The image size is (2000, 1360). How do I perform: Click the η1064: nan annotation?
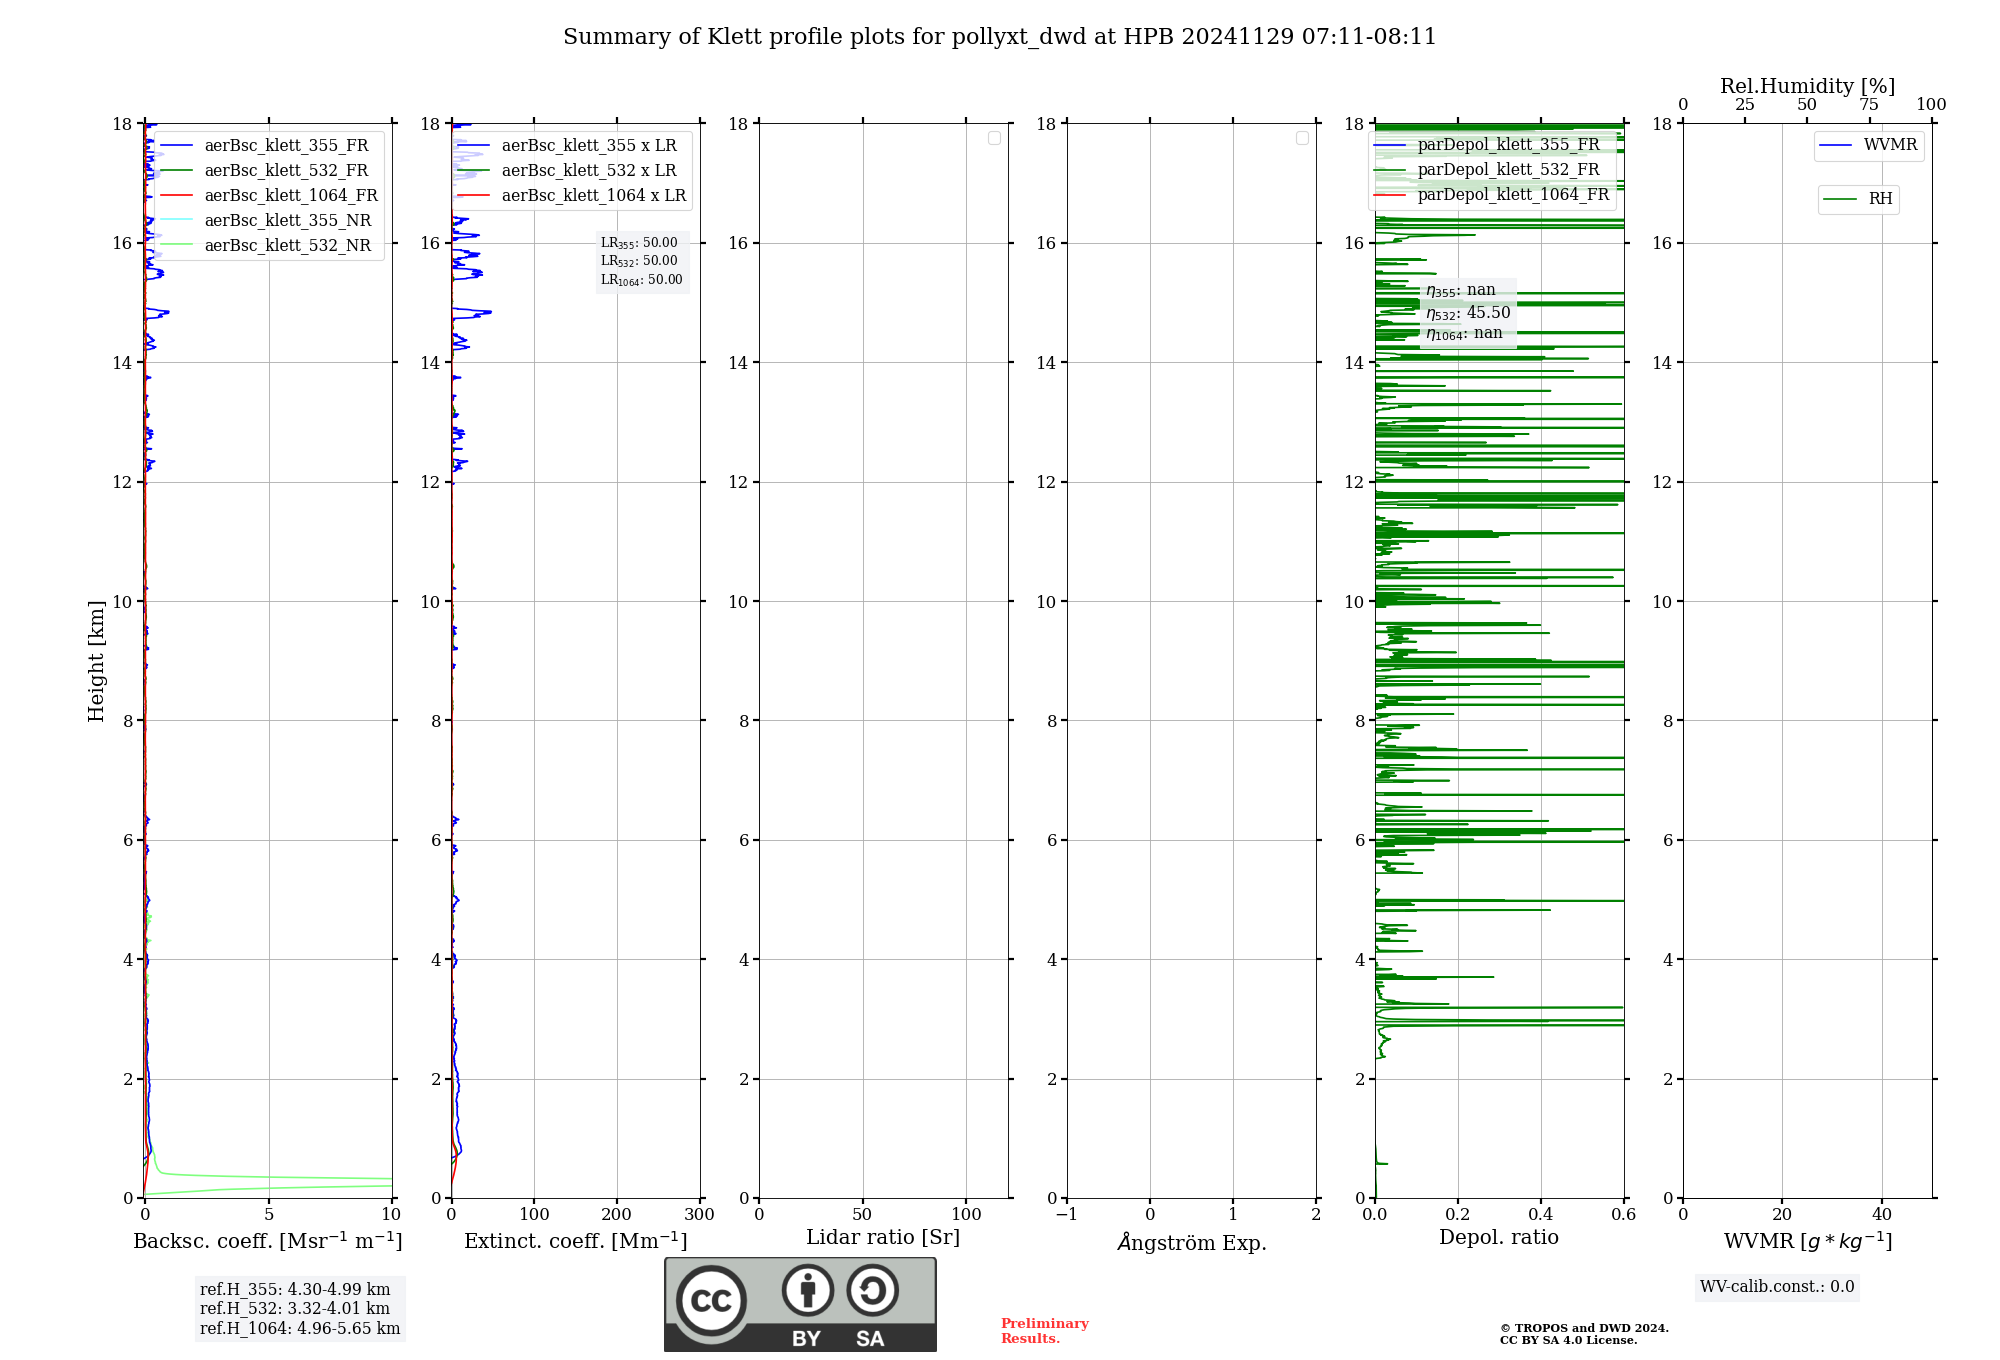[x=1464, y=333]
